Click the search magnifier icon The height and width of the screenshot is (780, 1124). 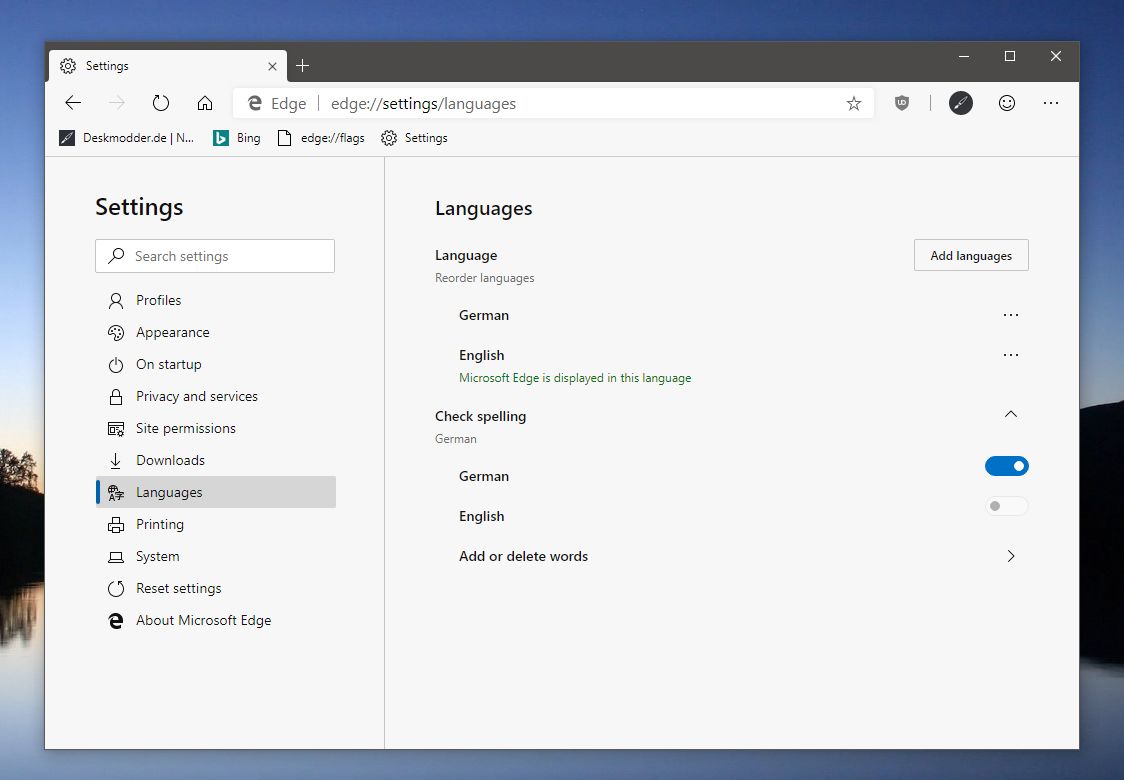point(116,256)
